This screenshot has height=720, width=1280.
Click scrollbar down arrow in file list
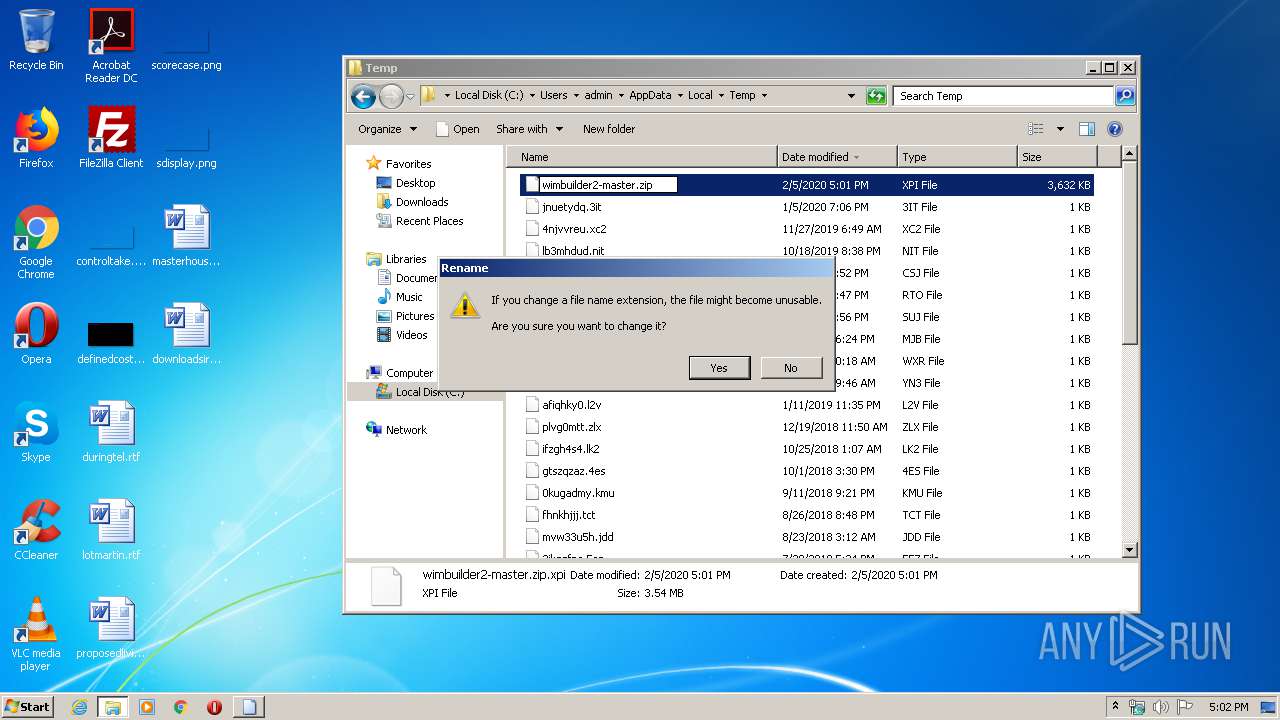click(1130, 549)
